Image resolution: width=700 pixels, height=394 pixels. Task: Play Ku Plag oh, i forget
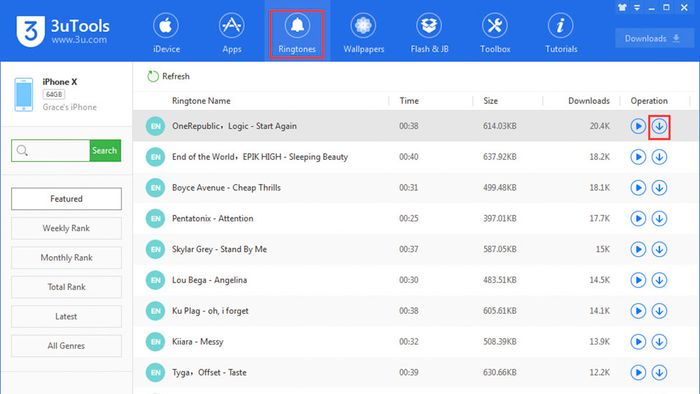pos(638,311)
